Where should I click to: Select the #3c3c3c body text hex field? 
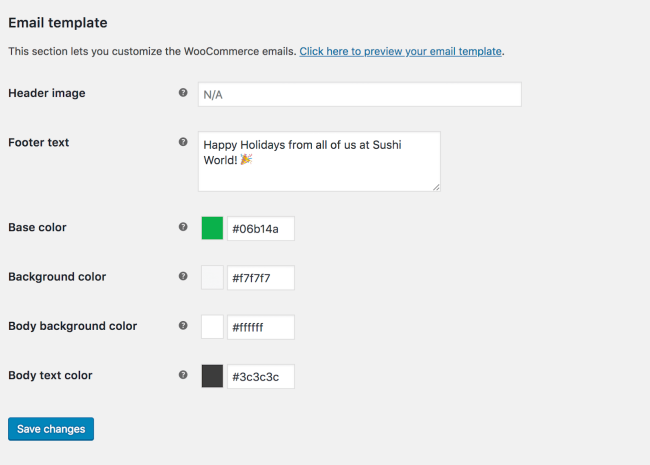(261, 376)
